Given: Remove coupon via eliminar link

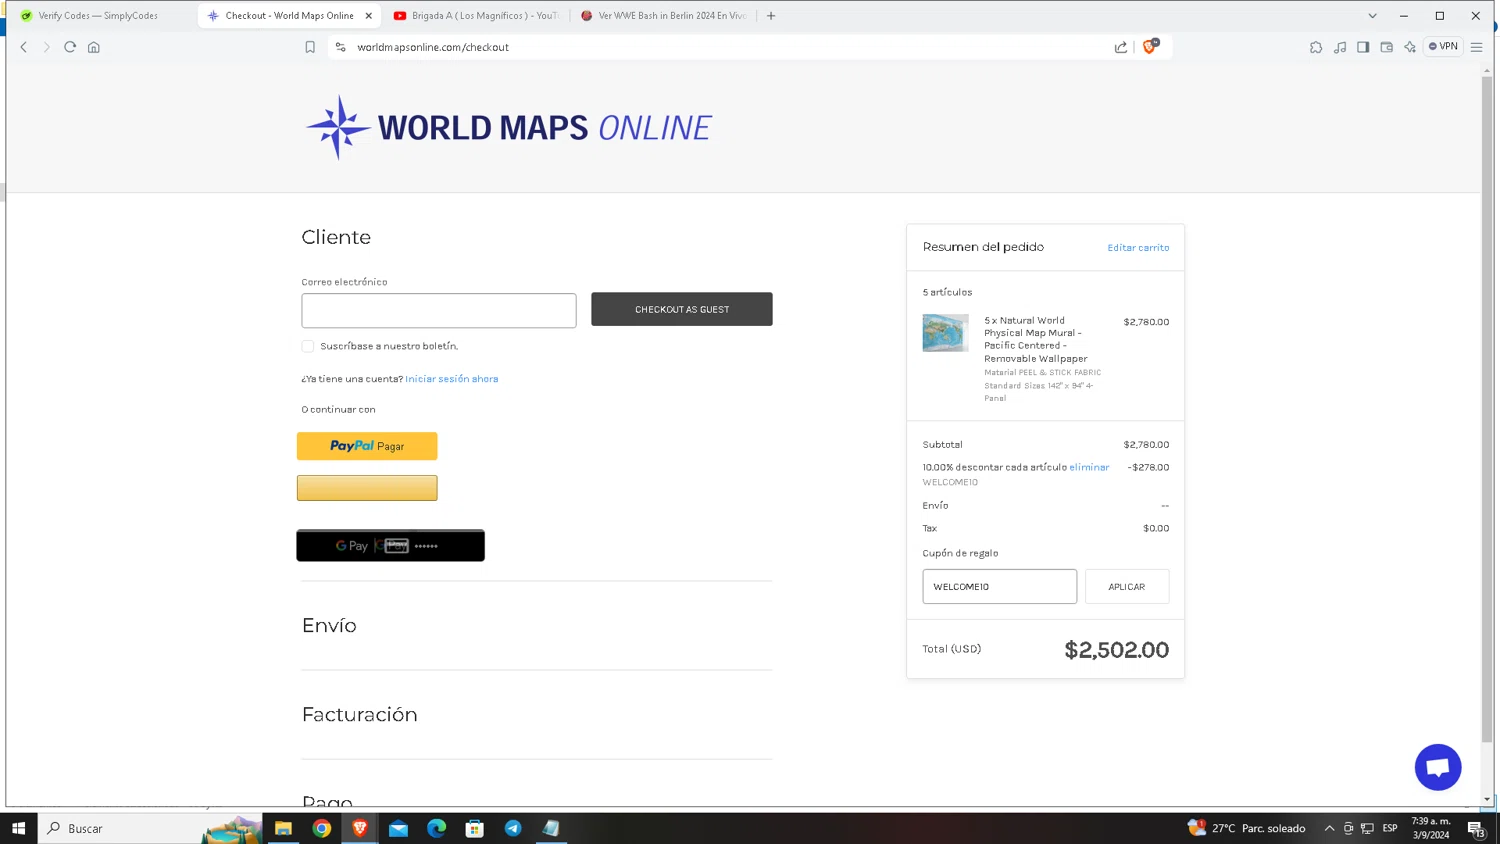Looking at the screenshot, I should click(x=1089, y=467).
